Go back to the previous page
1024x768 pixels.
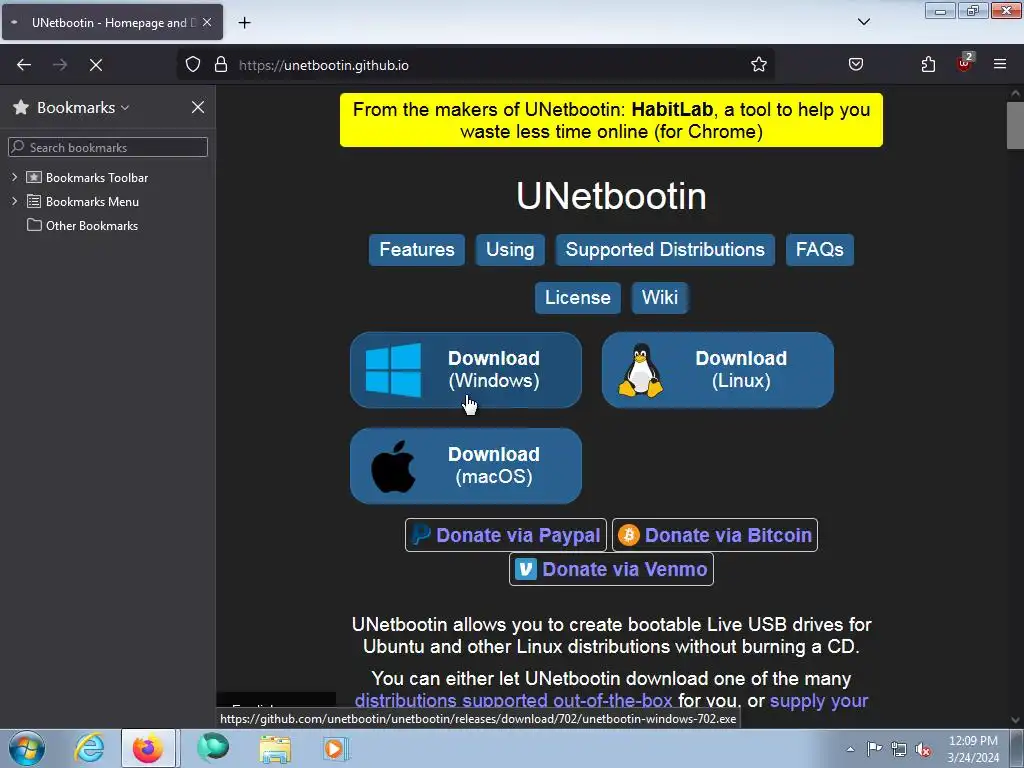(x=24, y=65)
